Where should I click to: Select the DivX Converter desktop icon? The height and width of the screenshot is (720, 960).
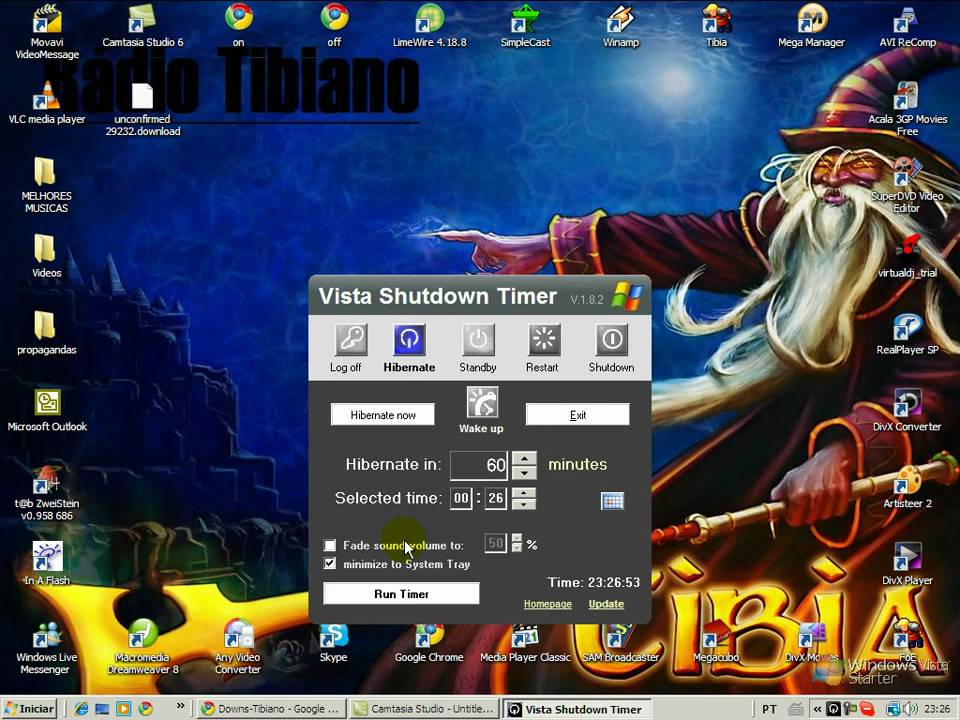pyautogui.click(x=907, y=411)
